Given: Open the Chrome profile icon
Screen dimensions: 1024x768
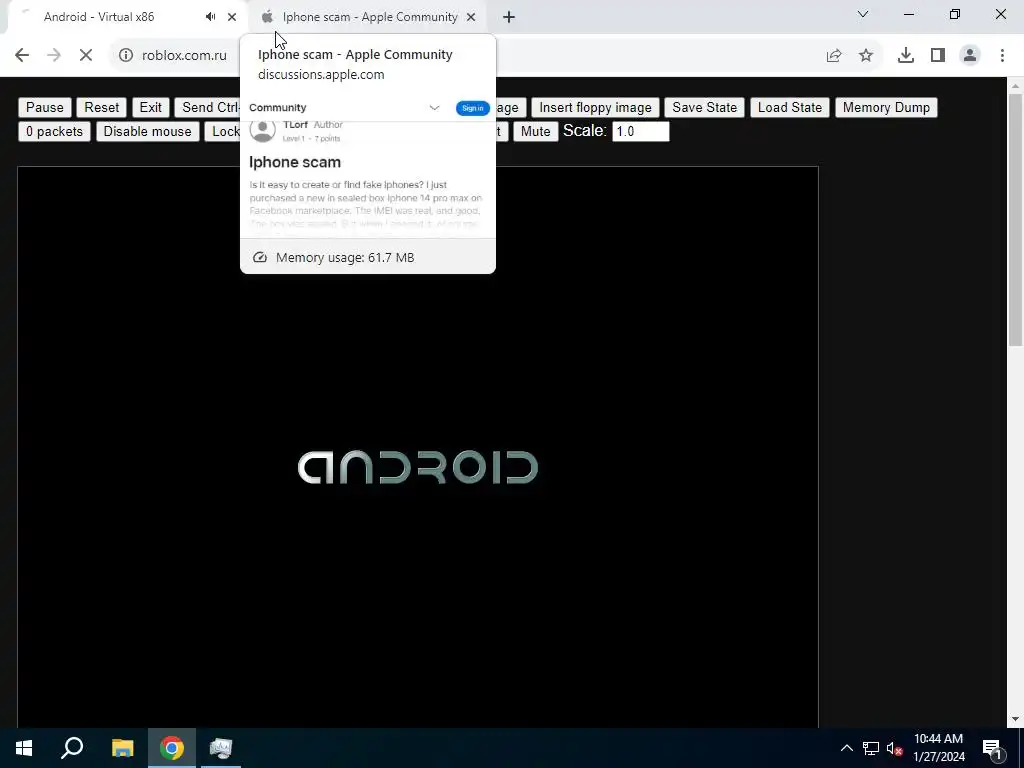Looking at the screenshot, I should (x=970, y=56).
